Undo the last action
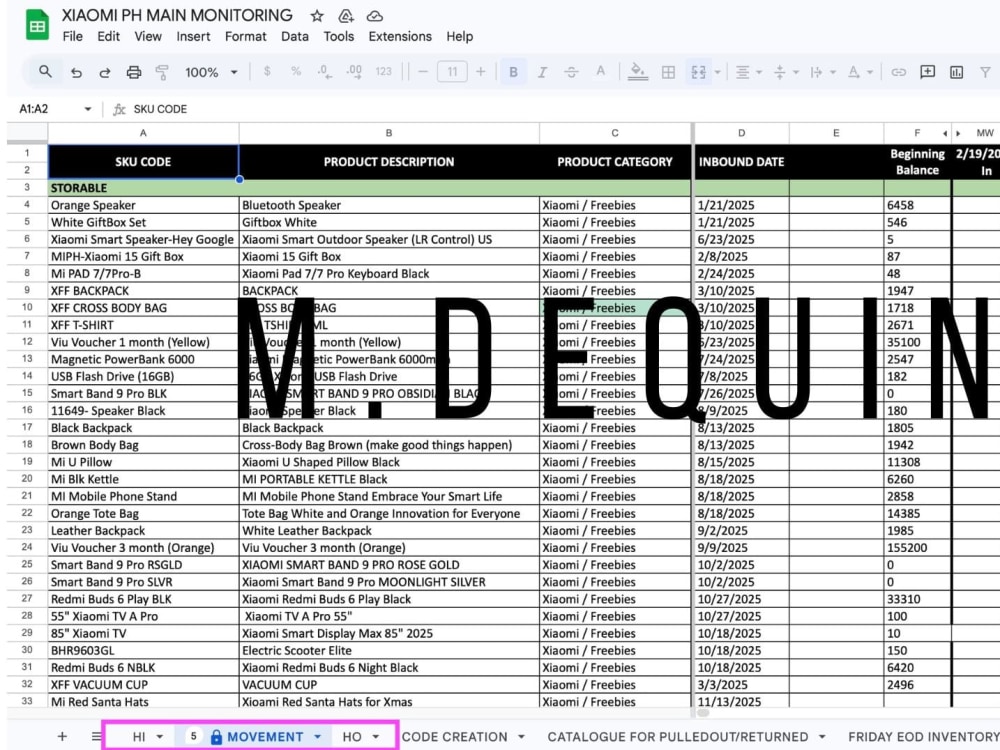Screen dimensions: 1000x750 tap(77, 72)
